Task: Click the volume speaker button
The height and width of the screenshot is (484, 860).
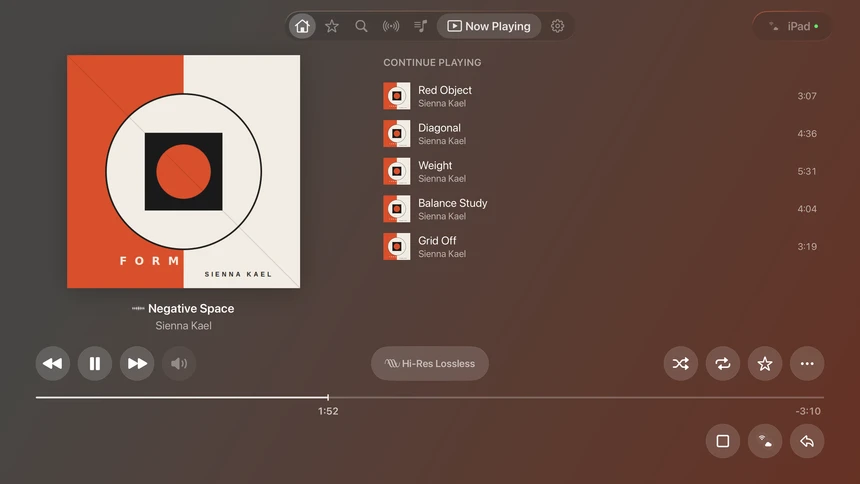Action: 179,363
